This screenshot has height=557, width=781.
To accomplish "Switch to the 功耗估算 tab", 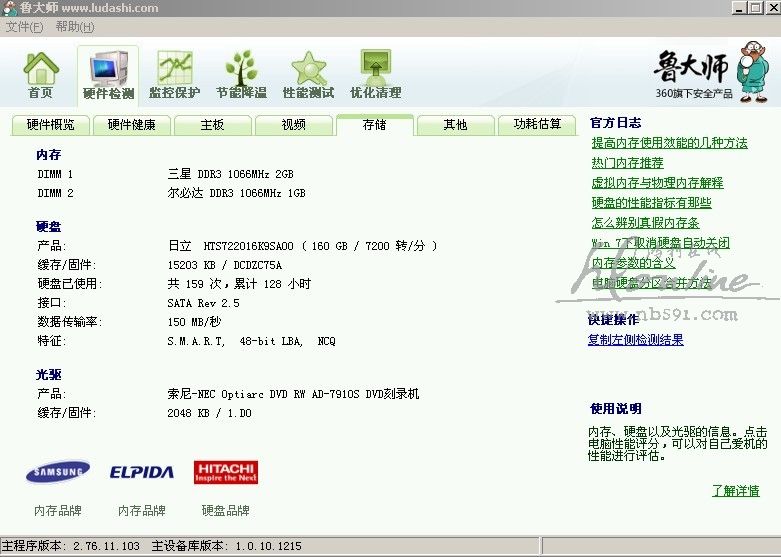I will coord(537,125).
